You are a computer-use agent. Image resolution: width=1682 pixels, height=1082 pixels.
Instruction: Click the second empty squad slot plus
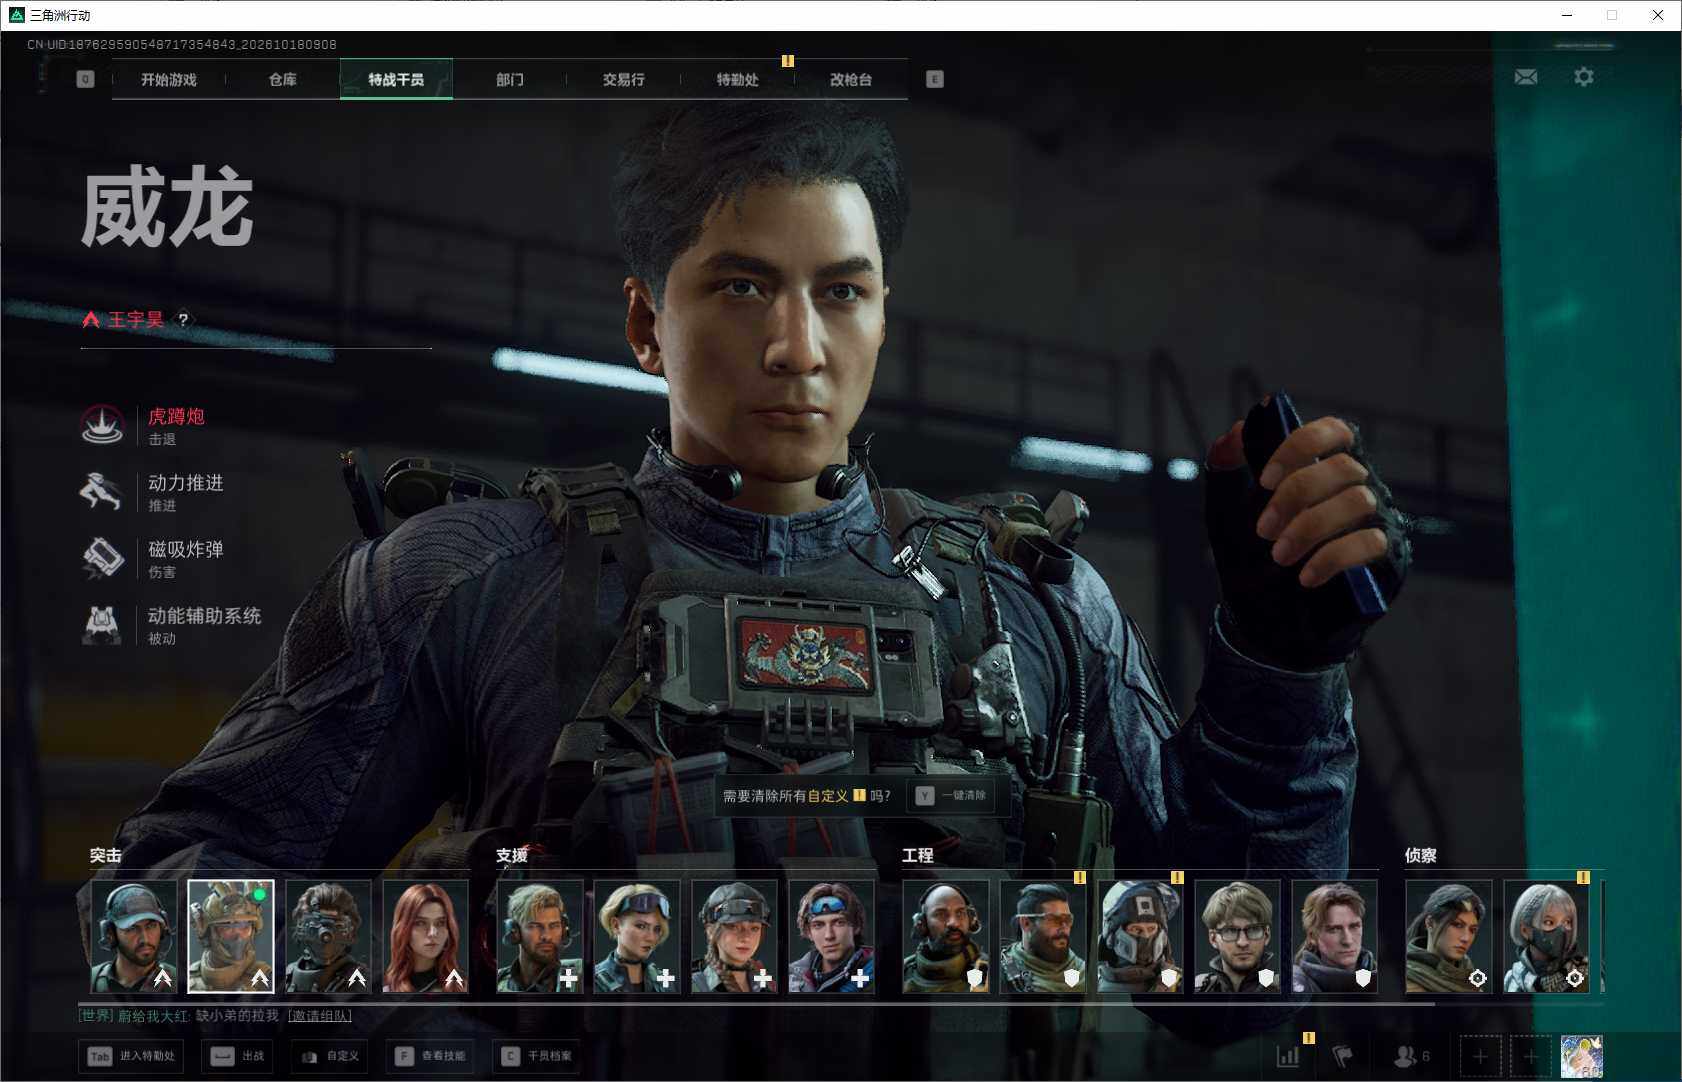tap(1530, 1056)
